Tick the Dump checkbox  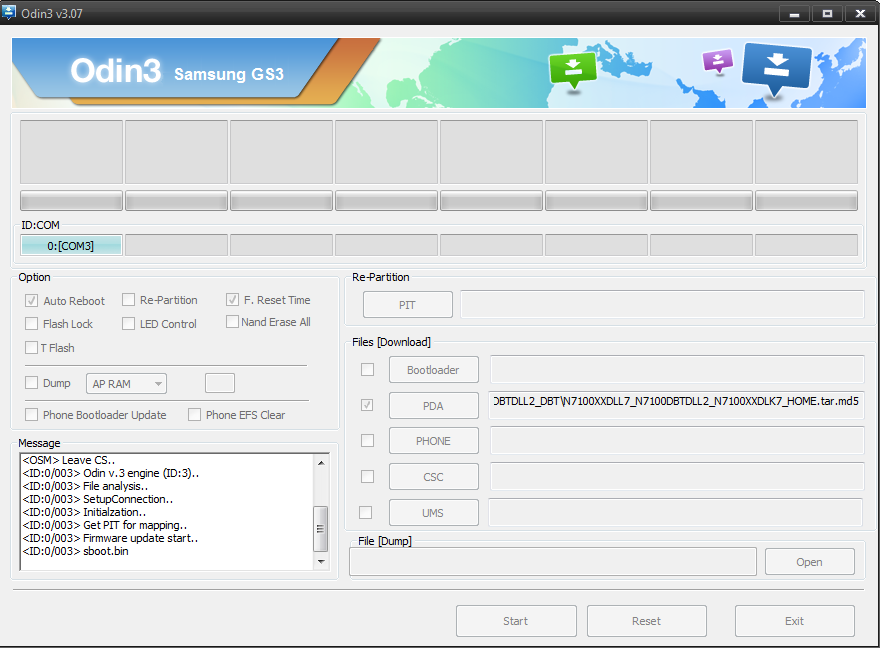(31, 383)
